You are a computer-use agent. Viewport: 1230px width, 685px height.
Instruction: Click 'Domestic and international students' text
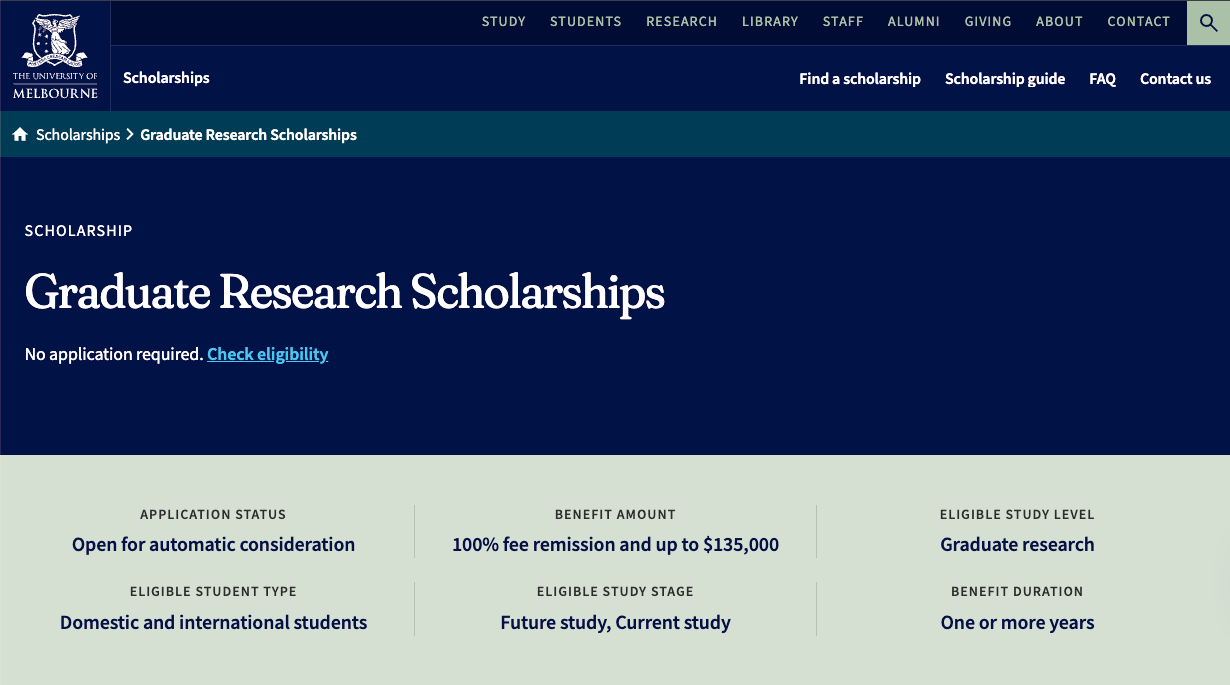click(213, 623)
